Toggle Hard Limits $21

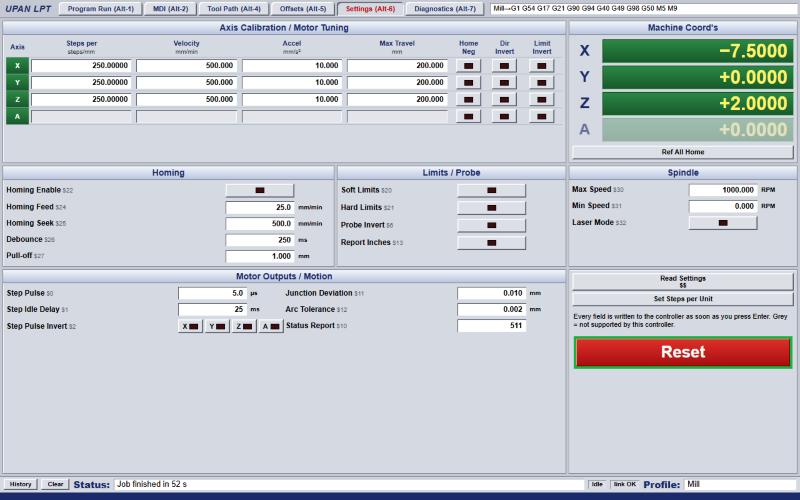[x=491, y=208]
